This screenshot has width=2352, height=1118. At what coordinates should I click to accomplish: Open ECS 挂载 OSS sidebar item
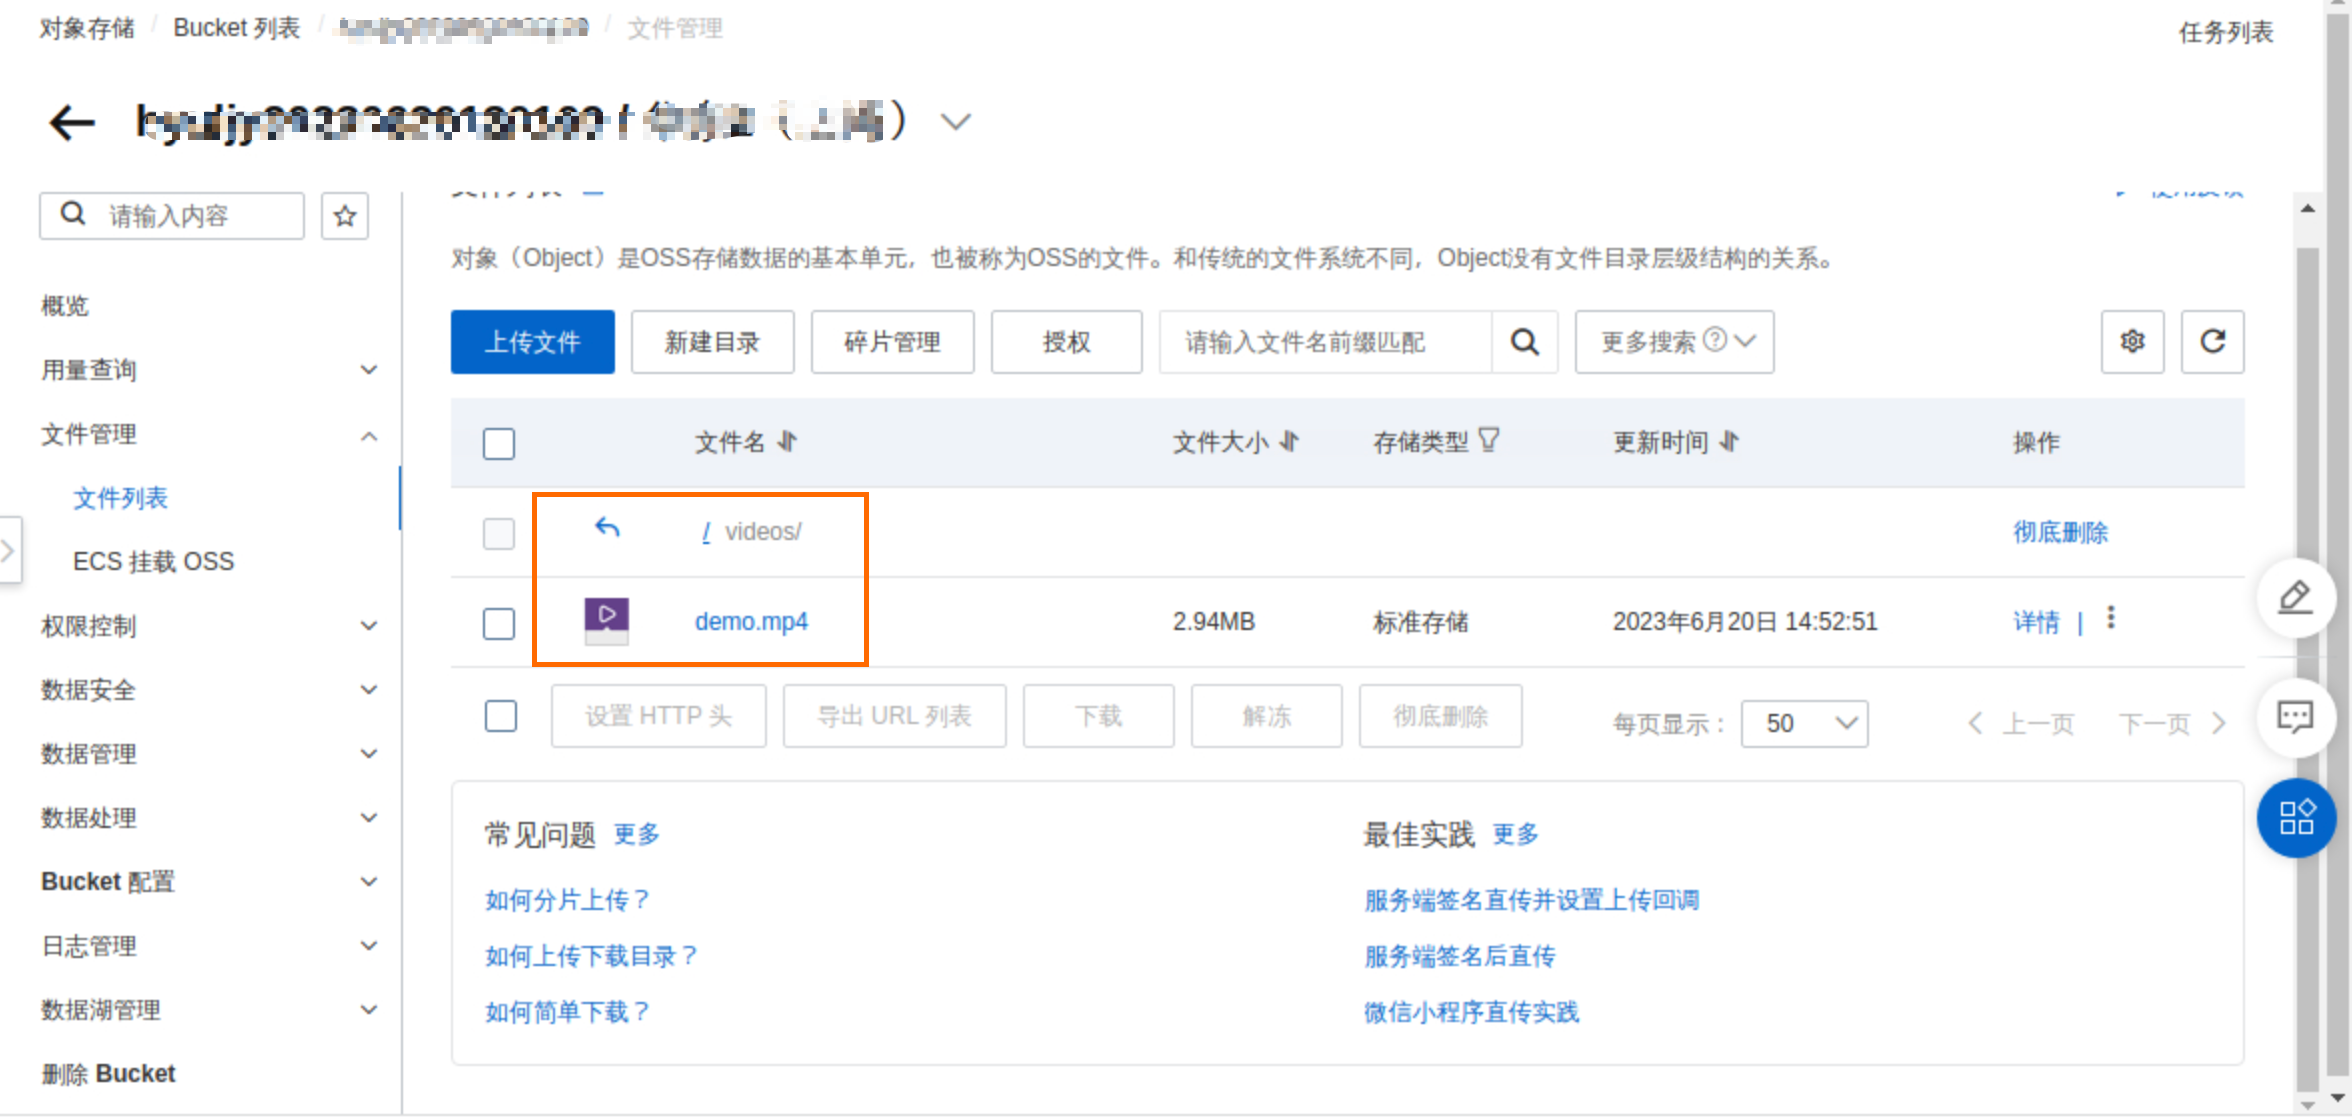tap(153, 562)
